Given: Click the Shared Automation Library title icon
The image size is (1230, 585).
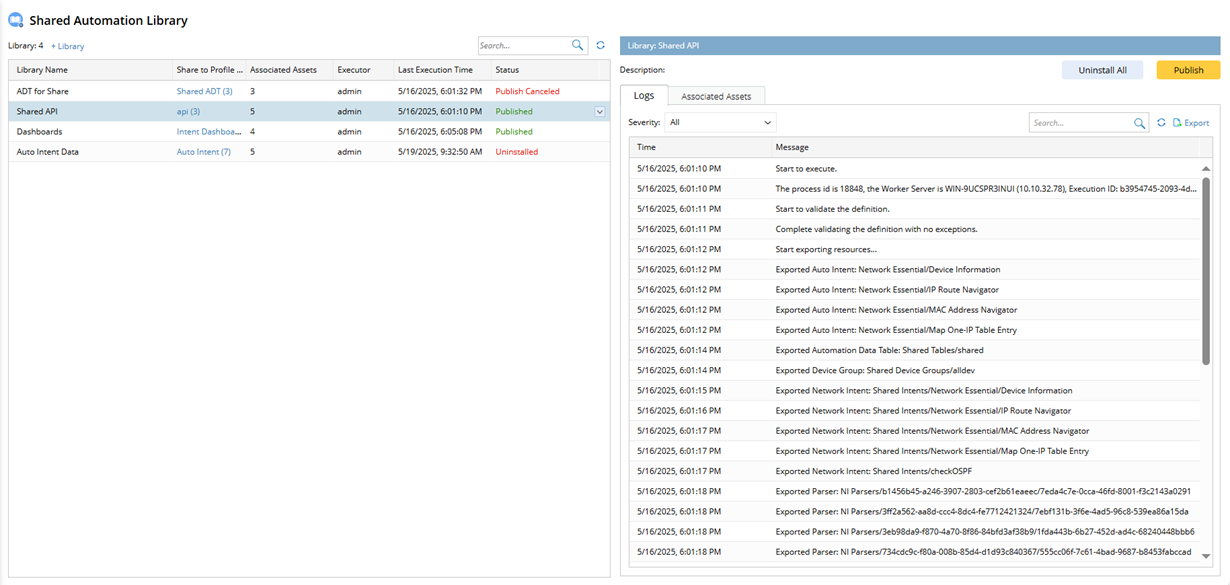Looking at the screenshot, I should click(x=15, y=20).
